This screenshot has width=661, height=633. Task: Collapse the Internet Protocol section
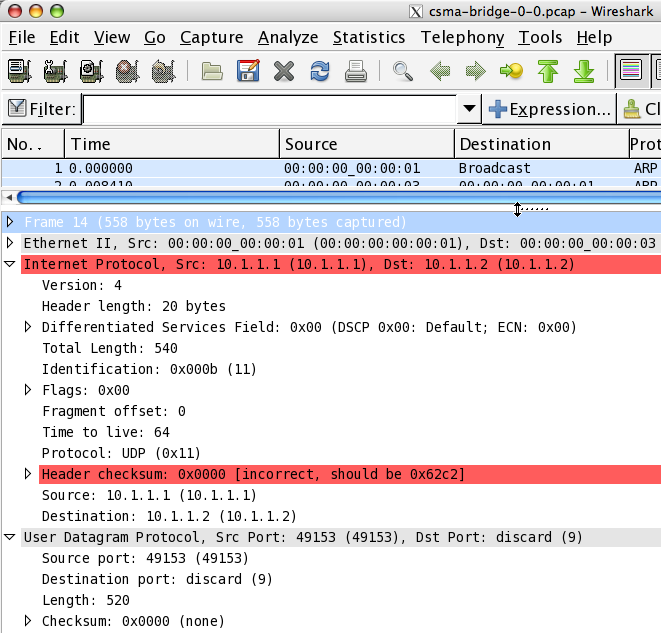[x=11, y=264]
